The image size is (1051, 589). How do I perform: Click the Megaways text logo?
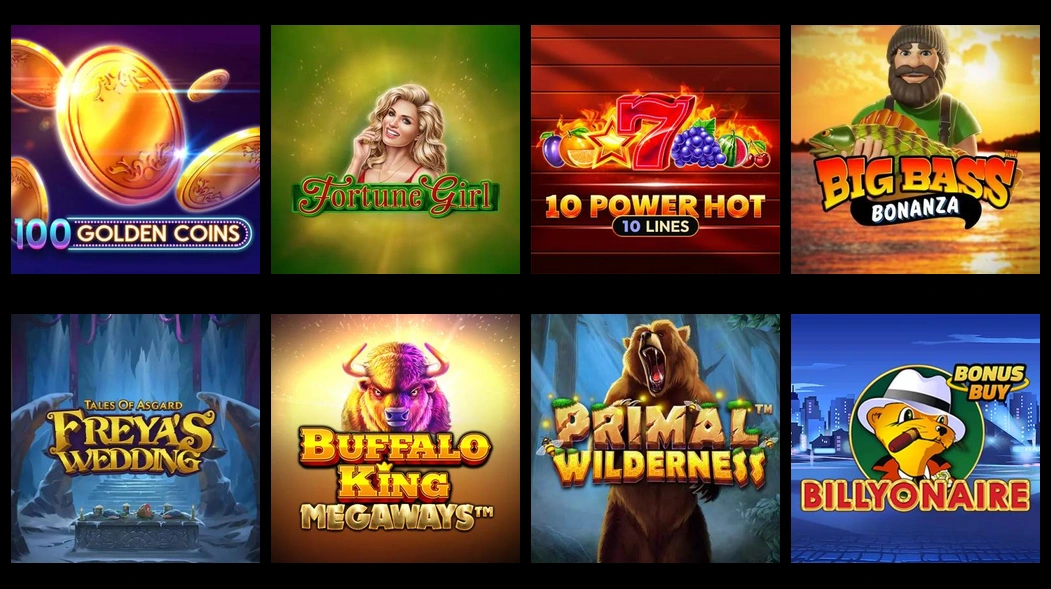[x=395, y=517]
